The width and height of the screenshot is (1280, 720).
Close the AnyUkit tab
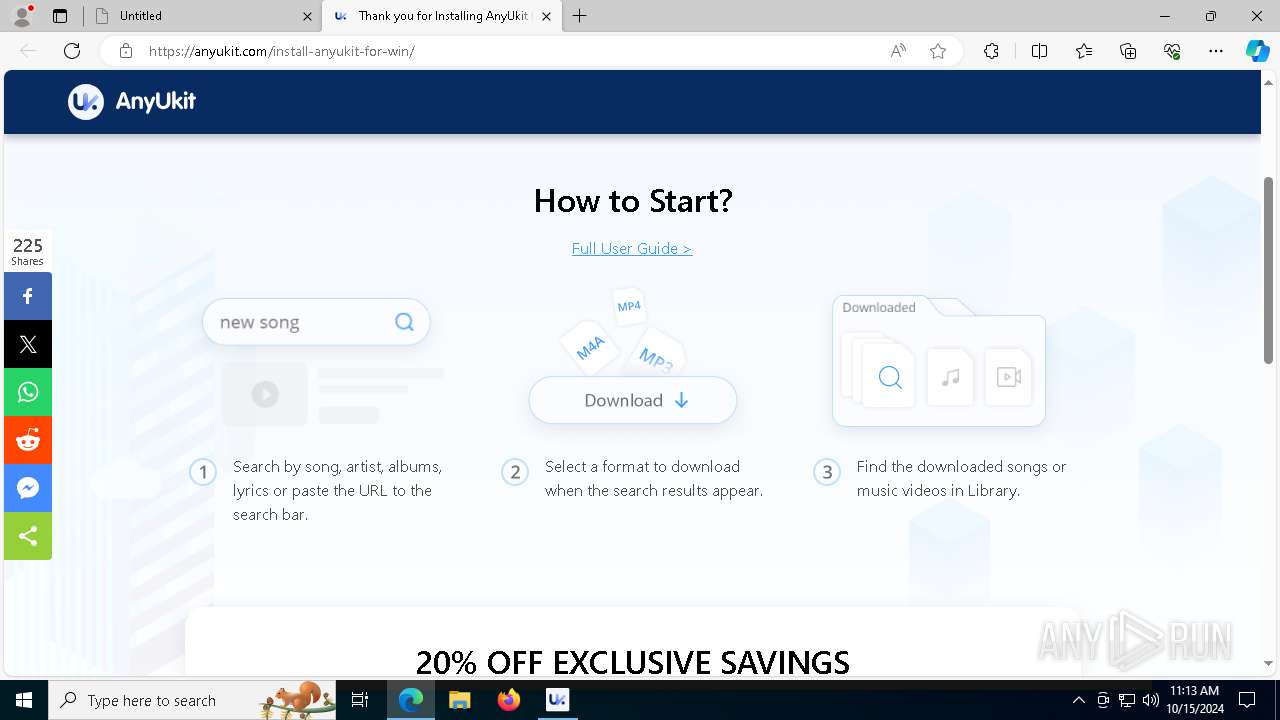pyautogui.click(x=546, y=16)
